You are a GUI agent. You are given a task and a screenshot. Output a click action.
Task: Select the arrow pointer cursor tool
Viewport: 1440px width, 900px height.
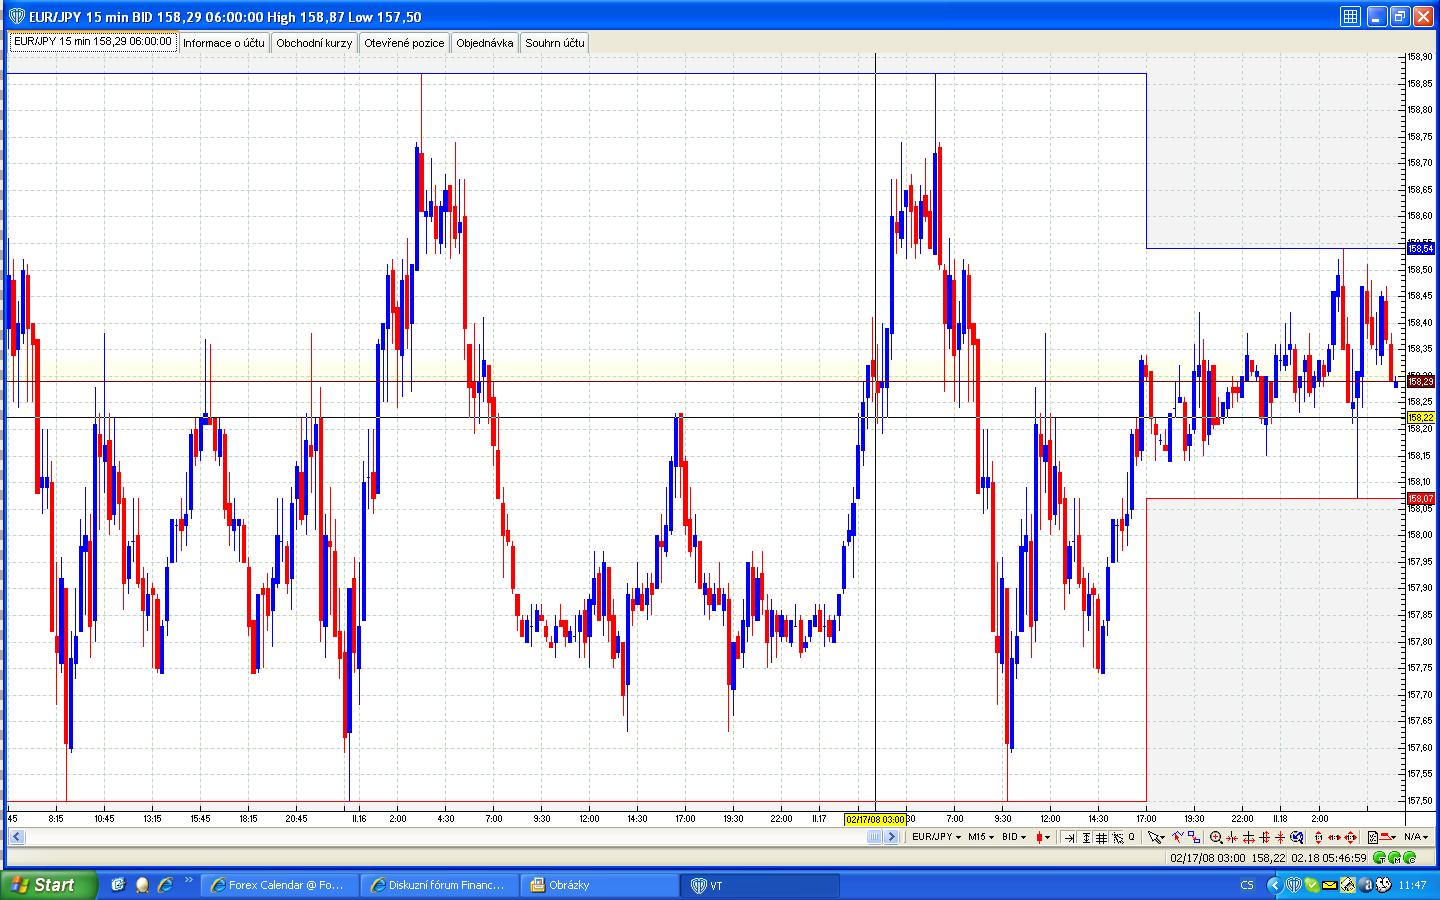[x=1155, y=837]
